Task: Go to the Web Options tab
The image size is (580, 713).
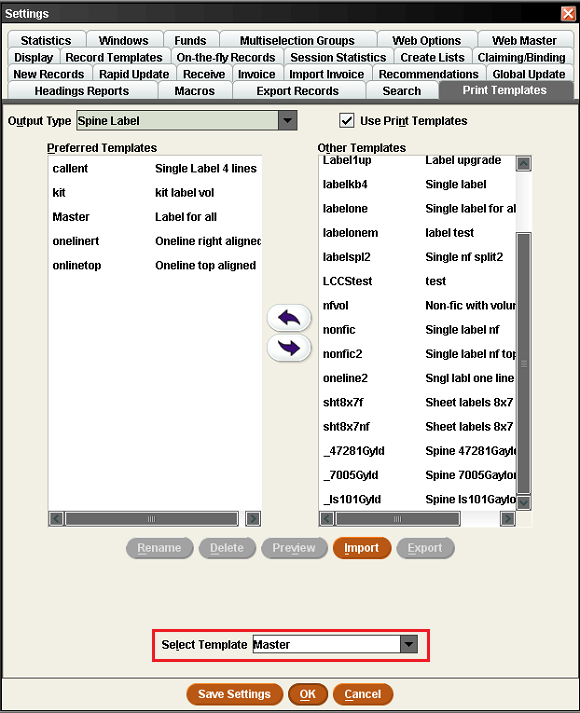Action: tap(427, 40)
